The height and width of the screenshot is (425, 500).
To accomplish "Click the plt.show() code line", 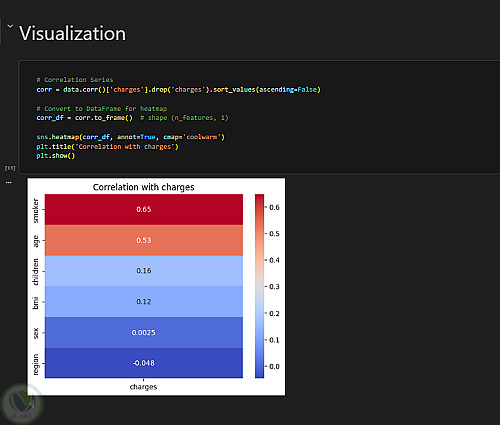I will point(56,156).
